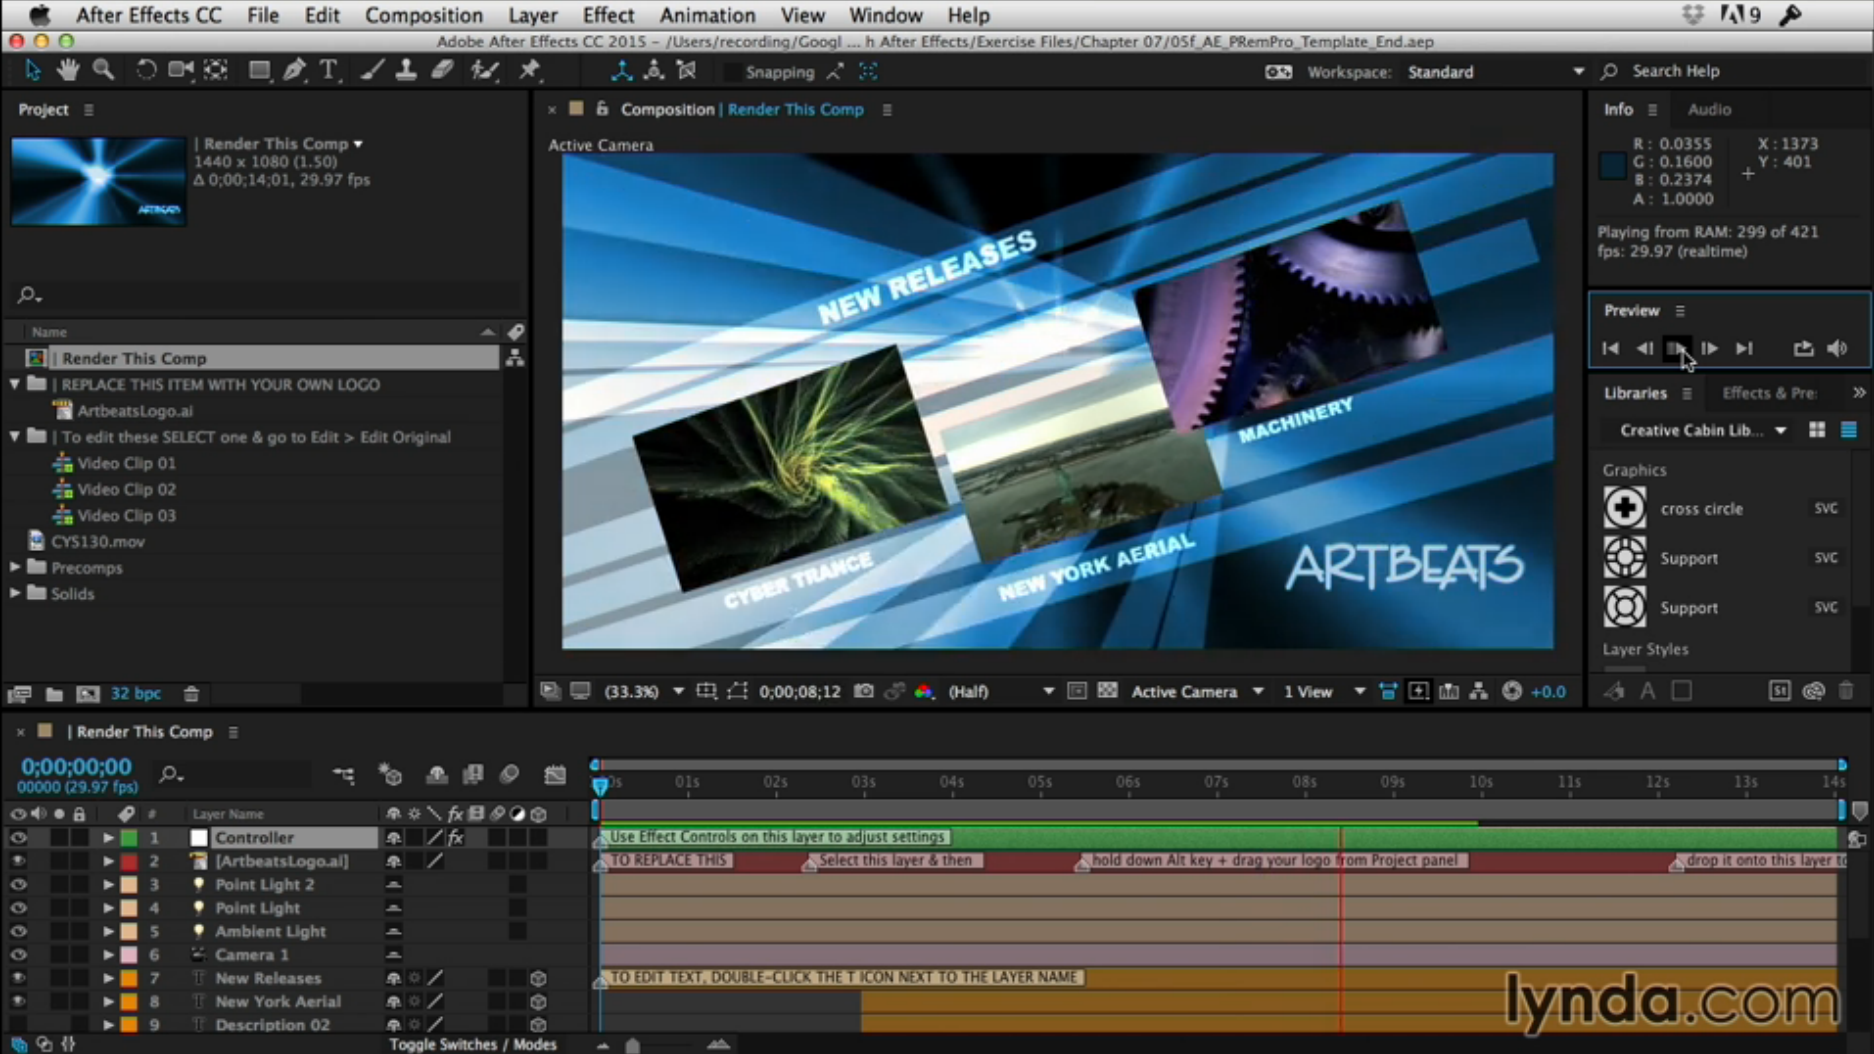Collapse the REPLACE THIS ITEM folder
Screen dimensions: 1874x1054
coord(15,384)
